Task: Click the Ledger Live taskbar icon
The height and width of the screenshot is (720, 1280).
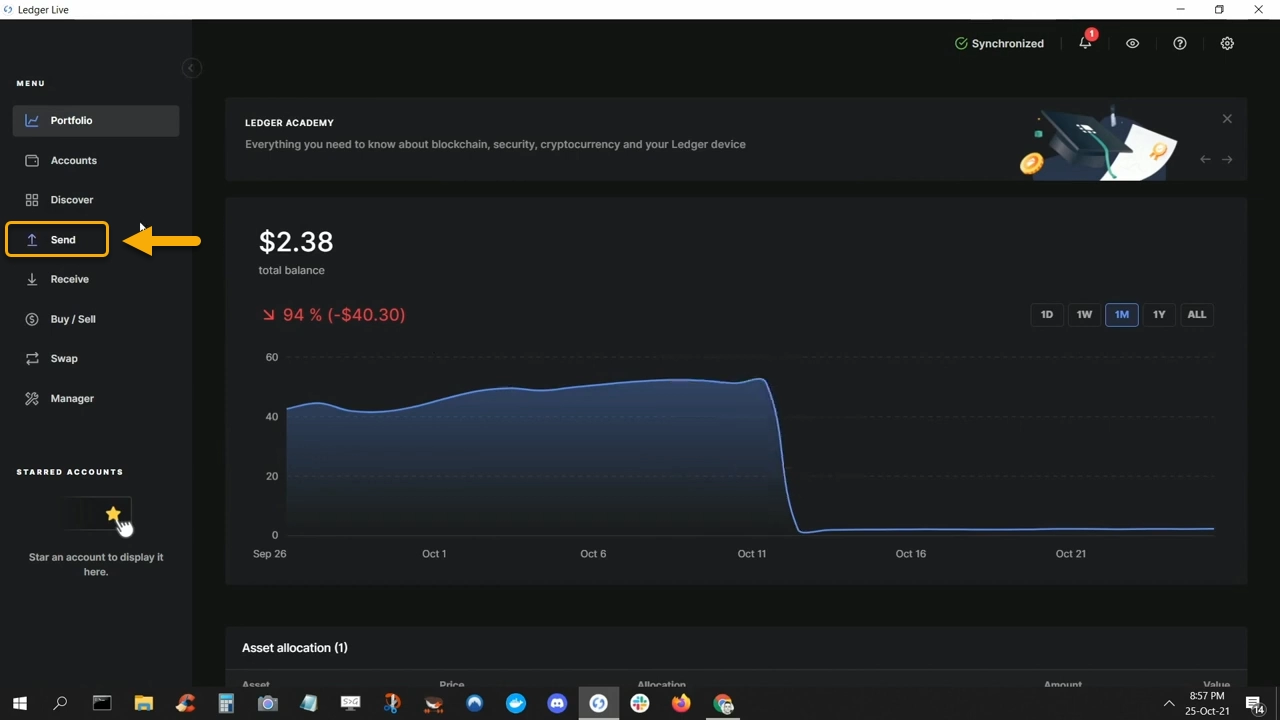Action: 599,704
